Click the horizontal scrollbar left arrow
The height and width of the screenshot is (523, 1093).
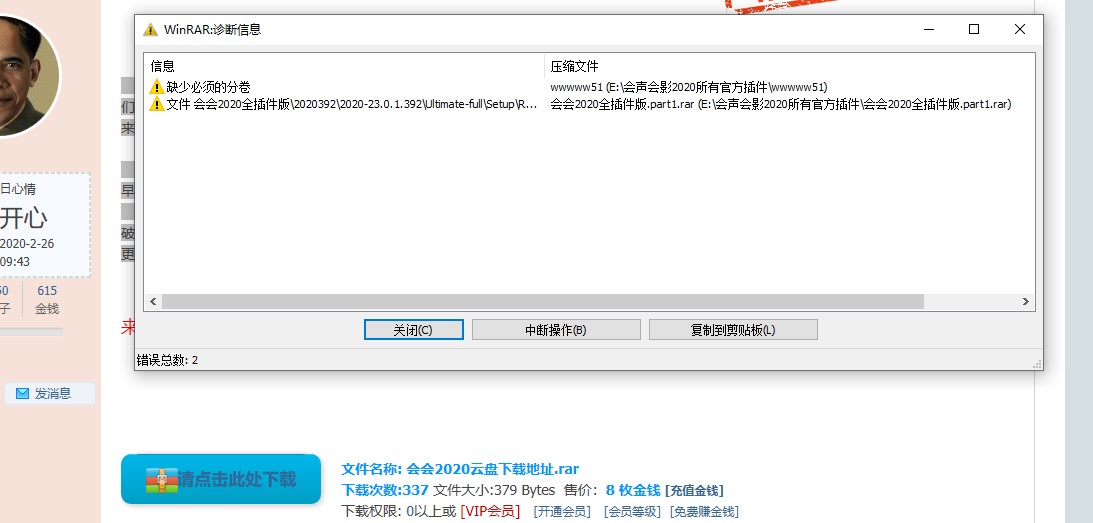click(x=153, y=301)
